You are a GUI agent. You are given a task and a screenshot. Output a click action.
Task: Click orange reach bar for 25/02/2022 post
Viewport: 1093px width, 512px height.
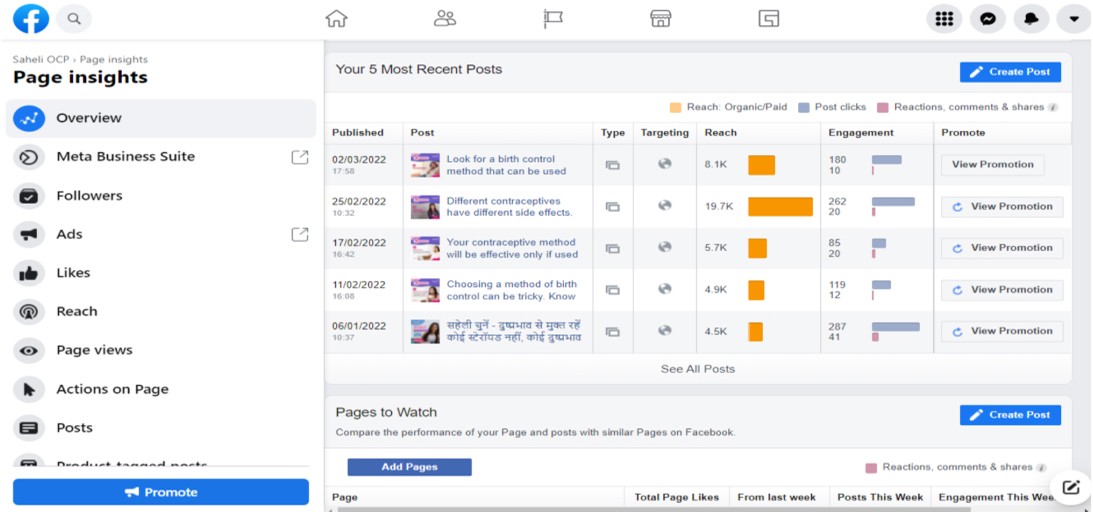click(x=780, y=206)
